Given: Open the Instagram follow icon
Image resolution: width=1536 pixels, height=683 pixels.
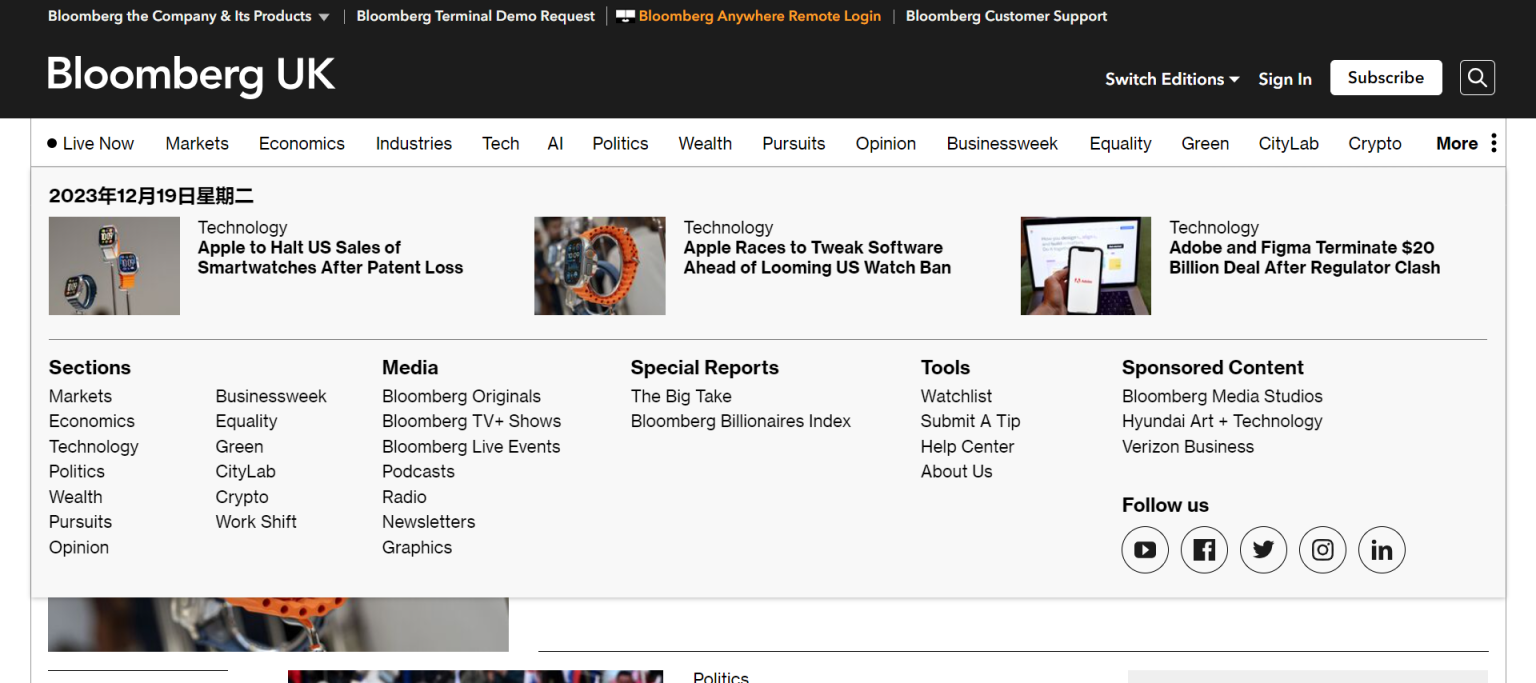Looking at the screenshot, I should pos(1322,550).
